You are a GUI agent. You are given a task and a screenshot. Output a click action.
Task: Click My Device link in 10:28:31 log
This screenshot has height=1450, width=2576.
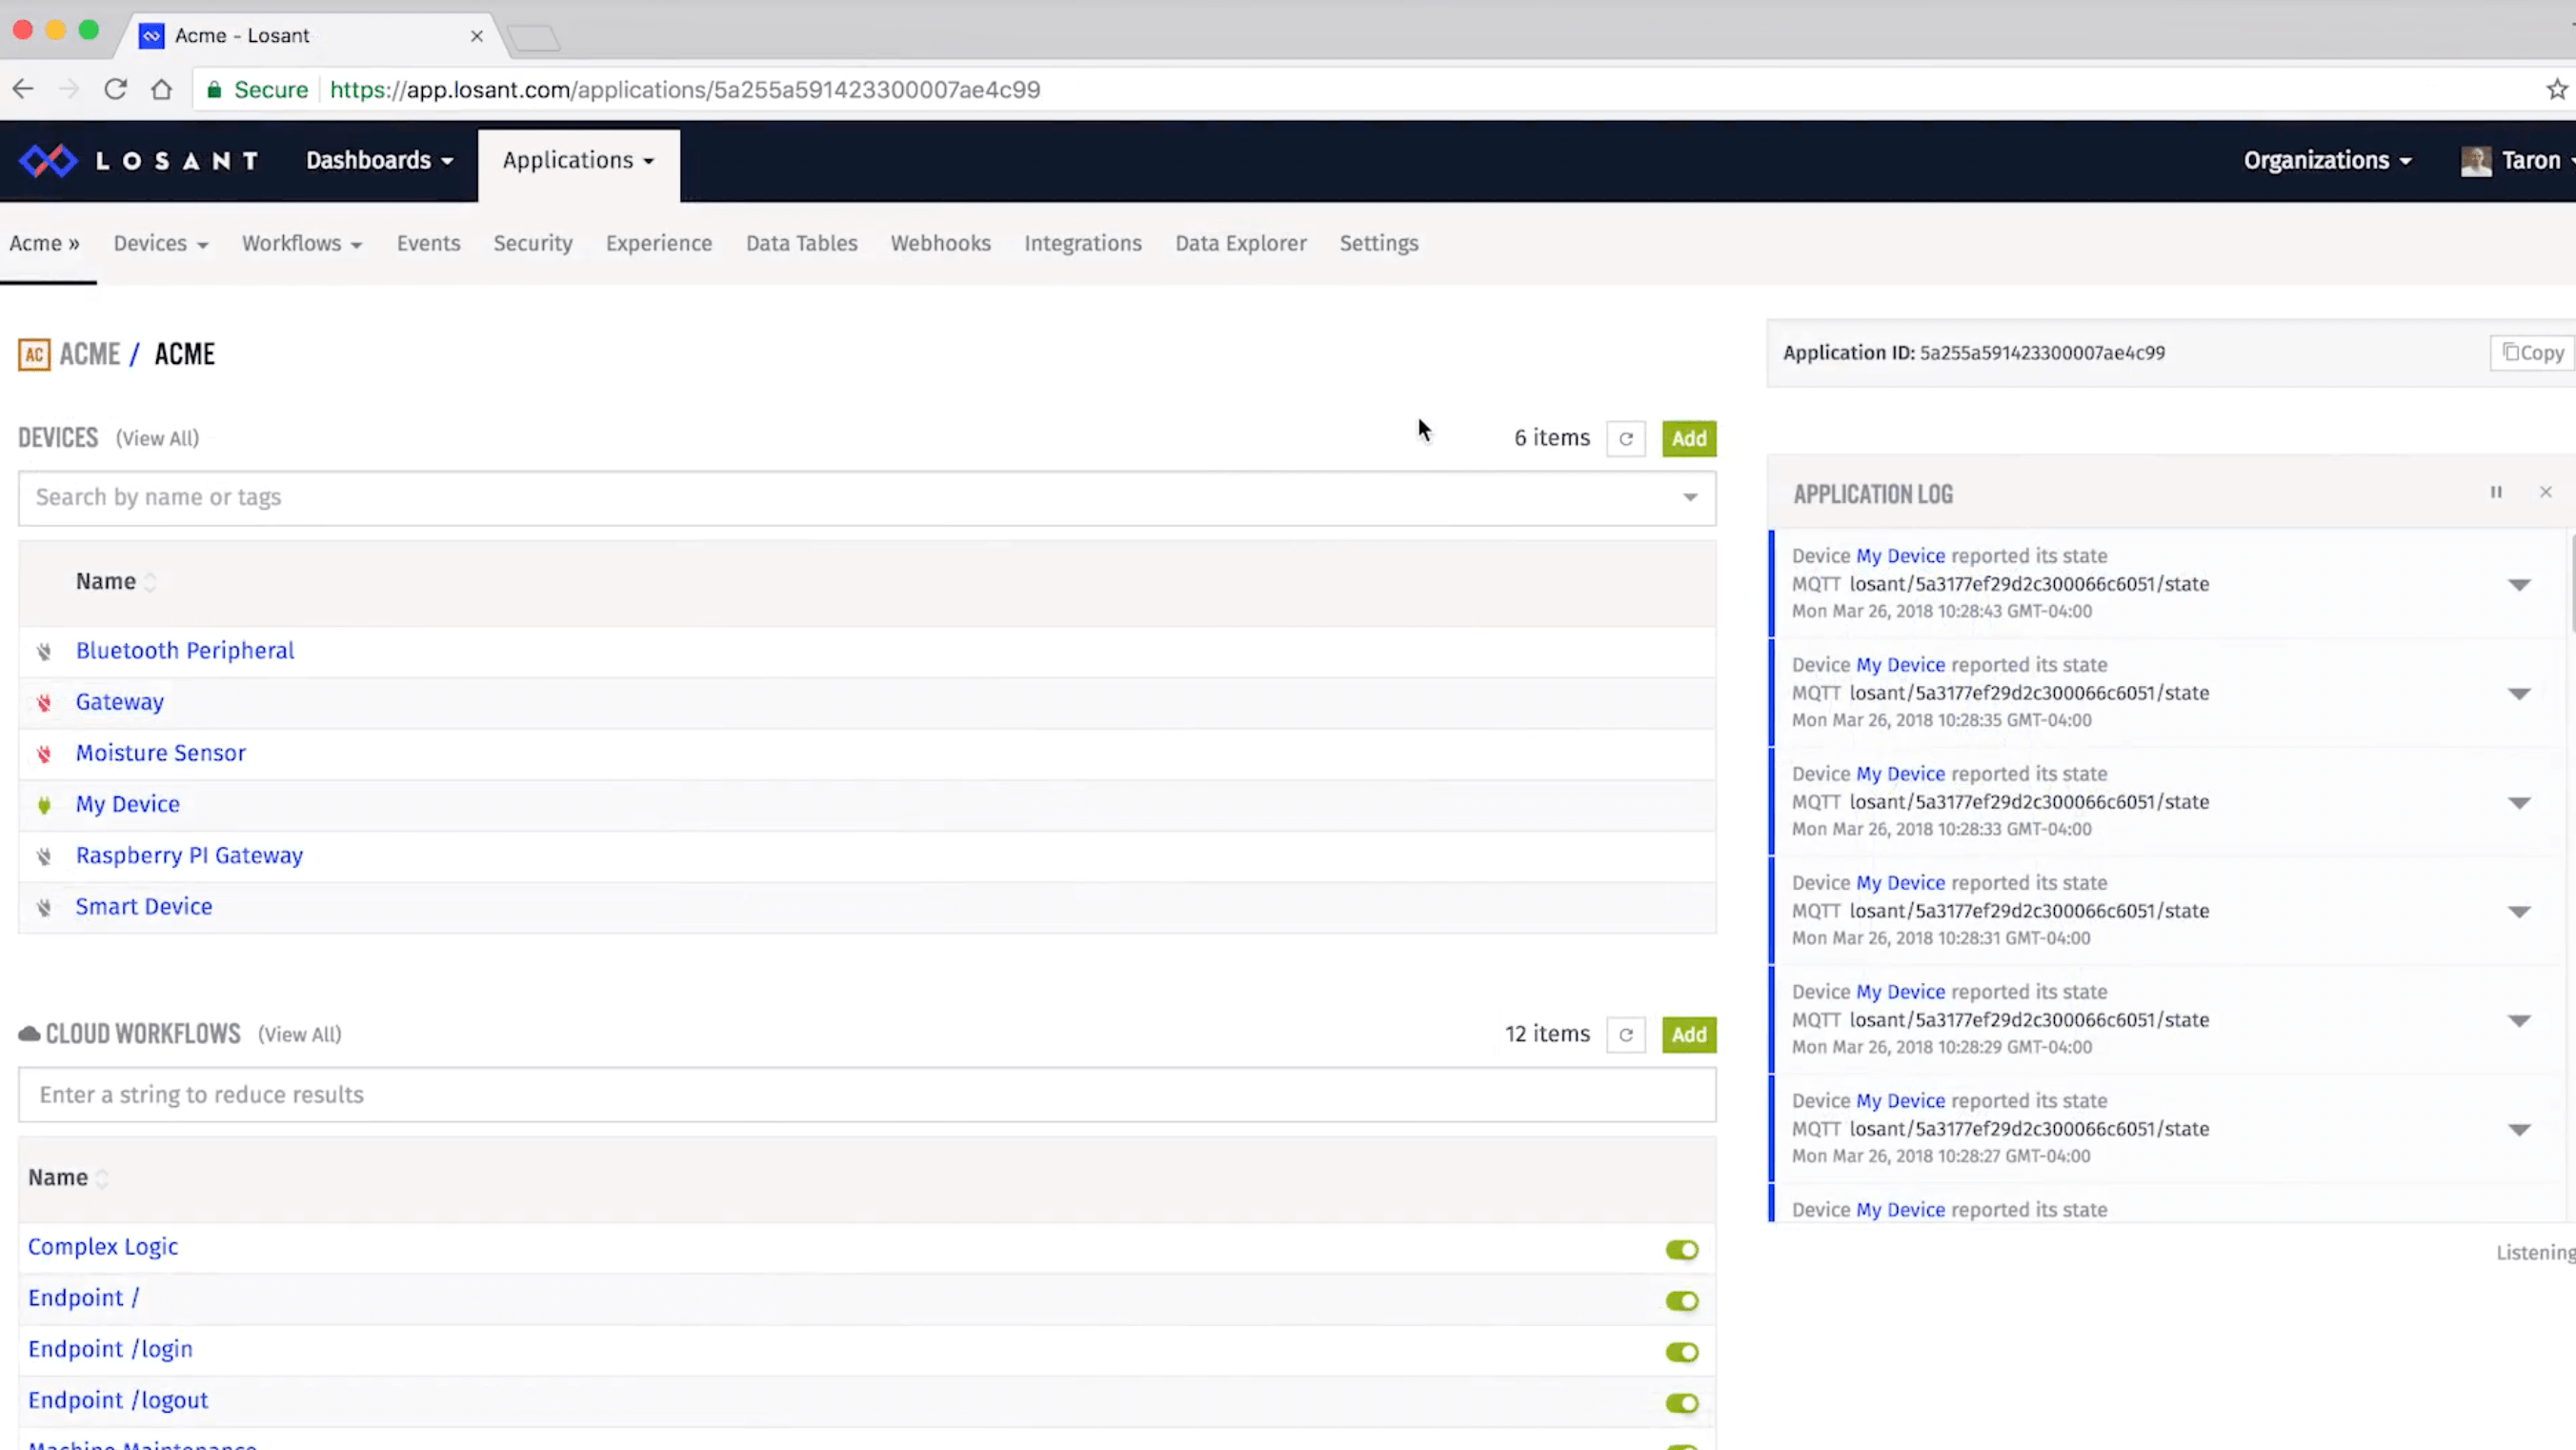(1900, 882)
